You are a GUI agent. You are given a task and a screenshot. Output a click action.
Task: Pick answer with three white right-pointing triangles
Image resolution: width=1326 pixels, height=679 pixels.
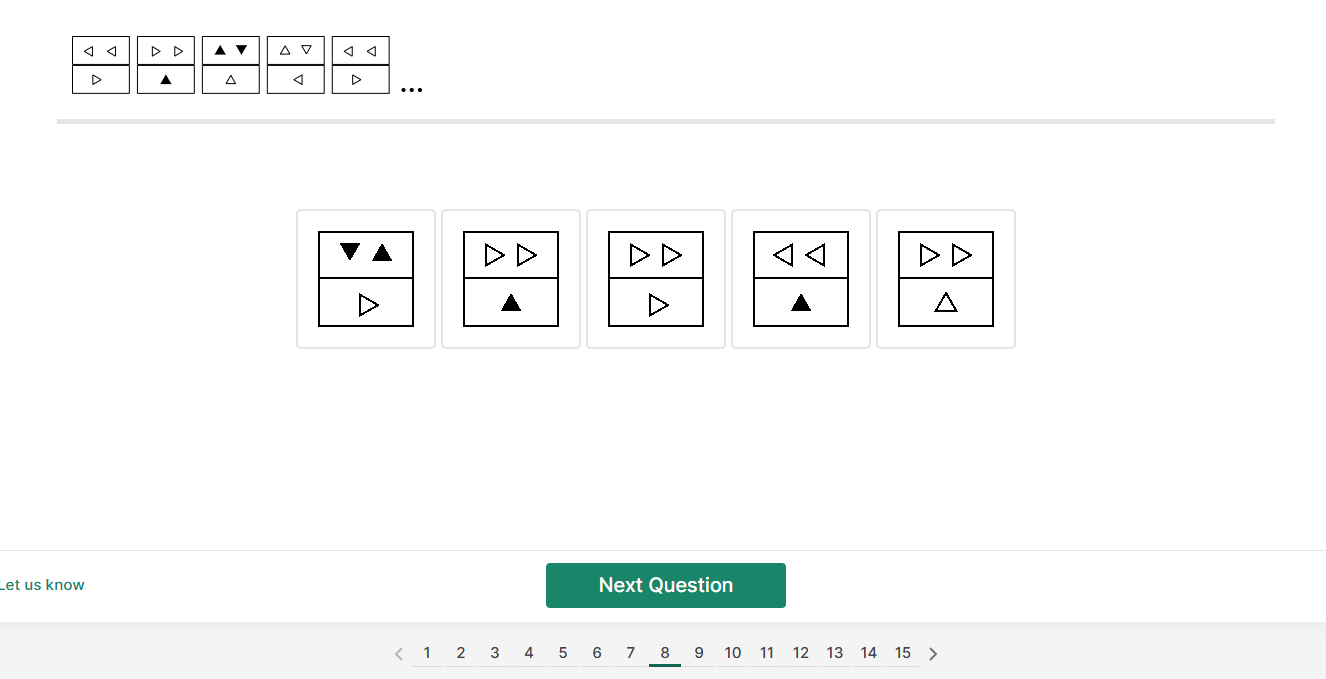pos(656,279)
